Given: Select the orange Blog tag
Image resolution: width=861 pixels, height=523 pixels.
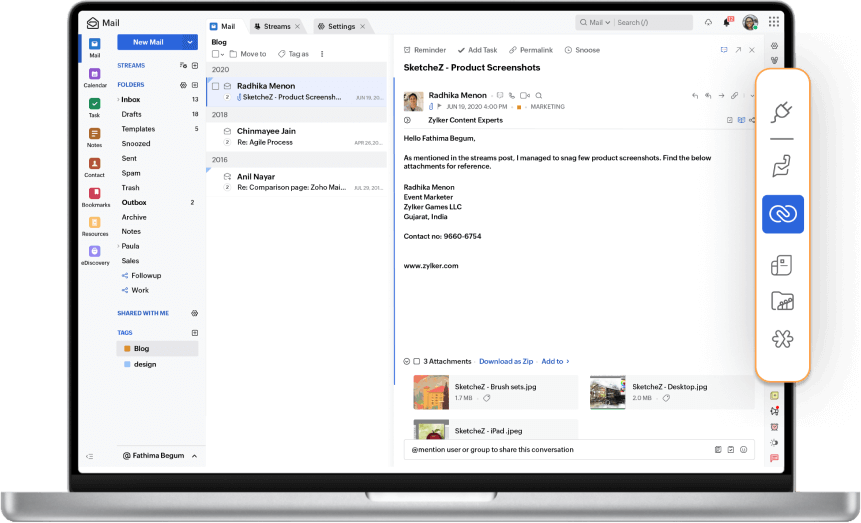Looking at the screenshot, I should click(158, 349).
